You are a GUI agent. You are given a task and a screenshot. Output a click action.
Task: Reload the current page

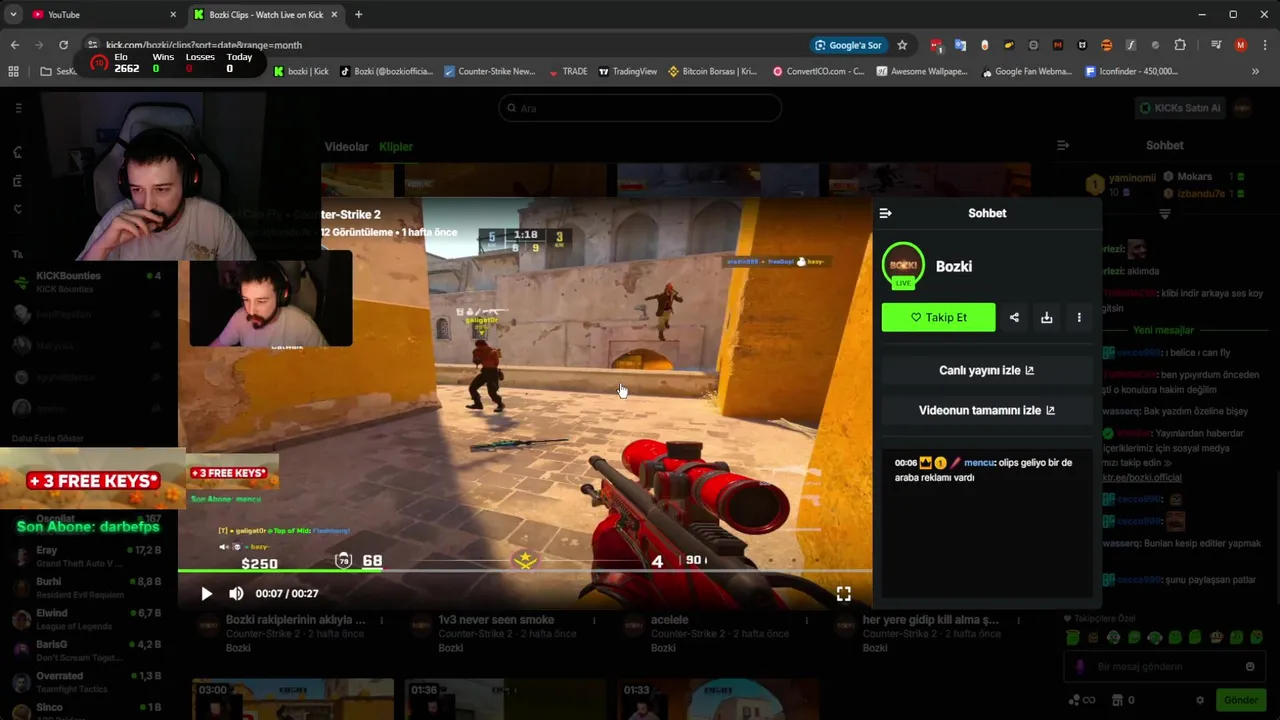(63, 45)
